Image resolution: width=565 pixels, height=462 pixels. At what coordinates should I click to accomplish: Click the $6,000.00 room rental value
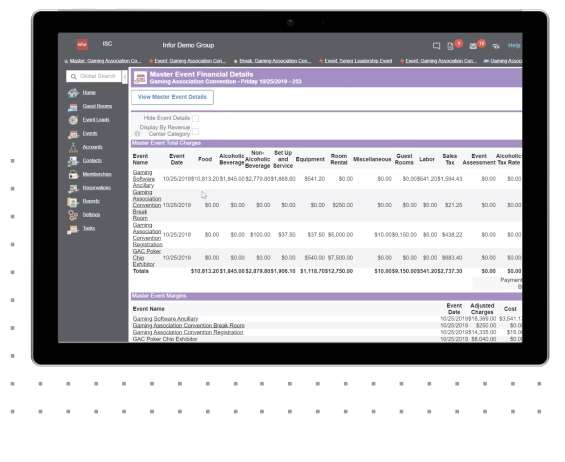[x=340, y=235]
